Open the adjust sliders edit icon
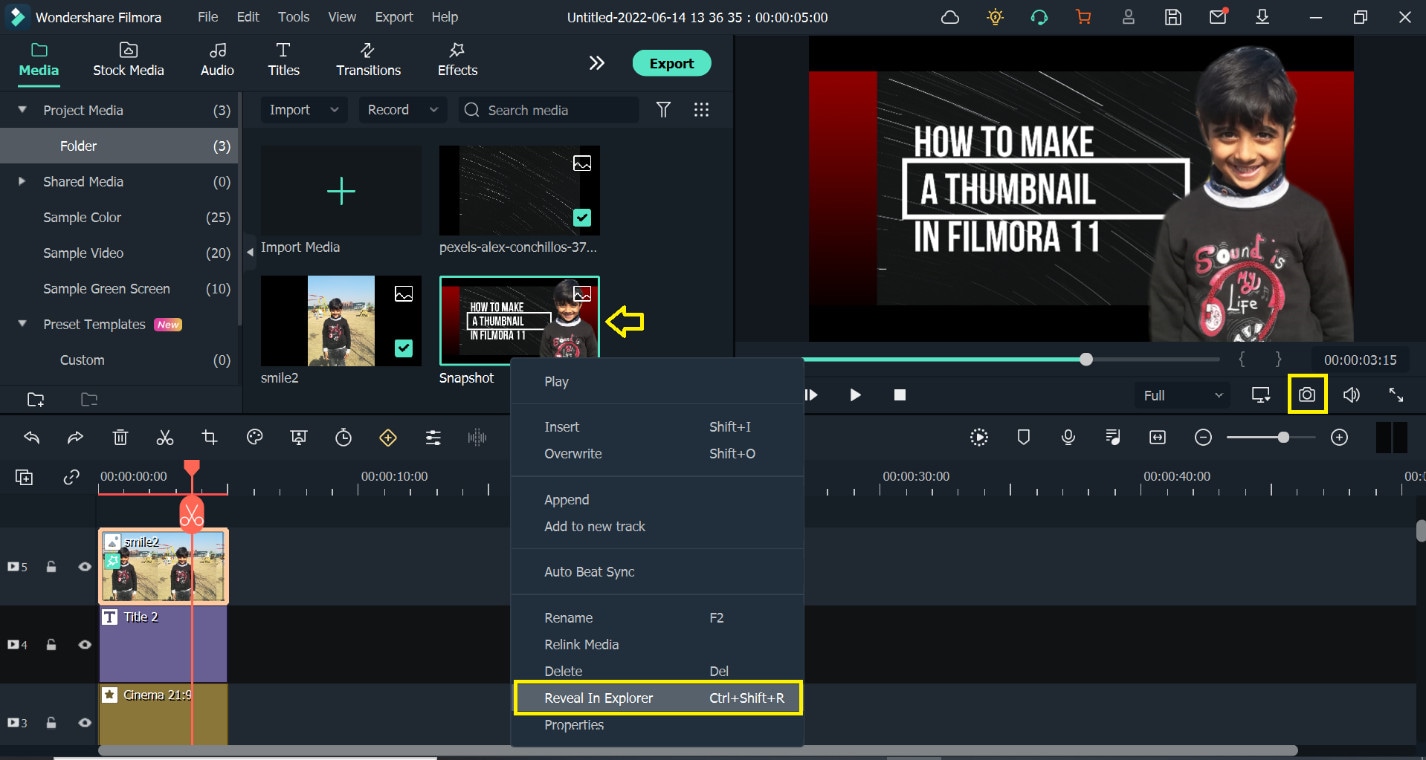The width and height of the screenshot is (1426, 760). [x=433, y=437]
